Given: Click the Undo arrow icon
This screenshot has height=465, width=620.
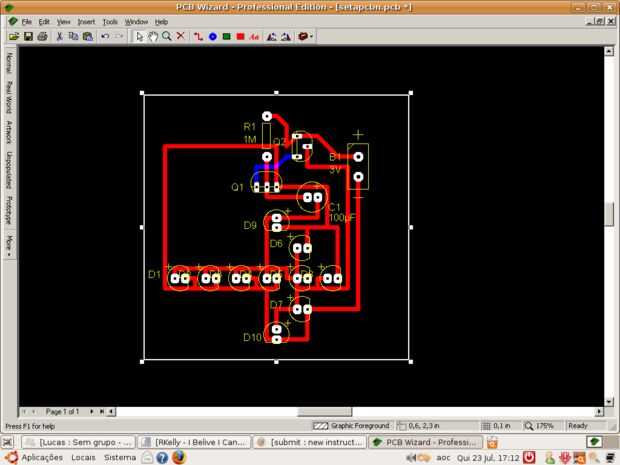Looking at the screenshot, I should (x=105, y=37).
